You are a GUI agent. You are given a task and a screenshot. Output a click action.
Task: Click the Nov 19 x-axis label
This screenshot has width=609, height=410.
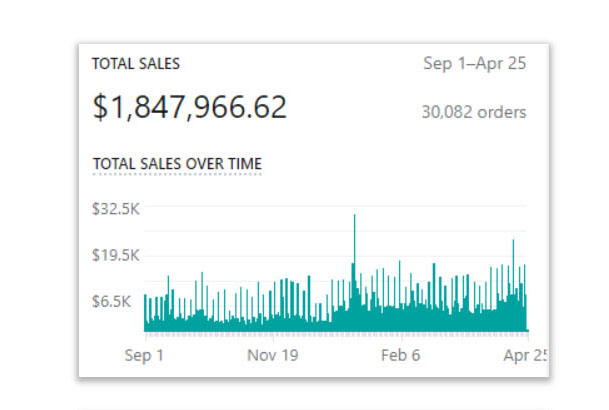click(273, 354)
